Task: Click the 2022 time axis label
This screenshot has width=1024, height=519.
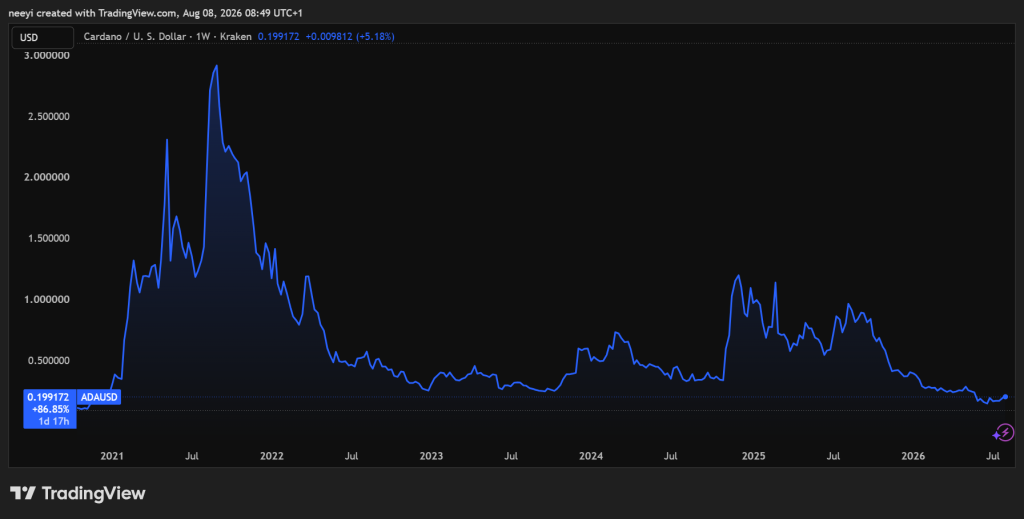Action: [x=272, y=456]
